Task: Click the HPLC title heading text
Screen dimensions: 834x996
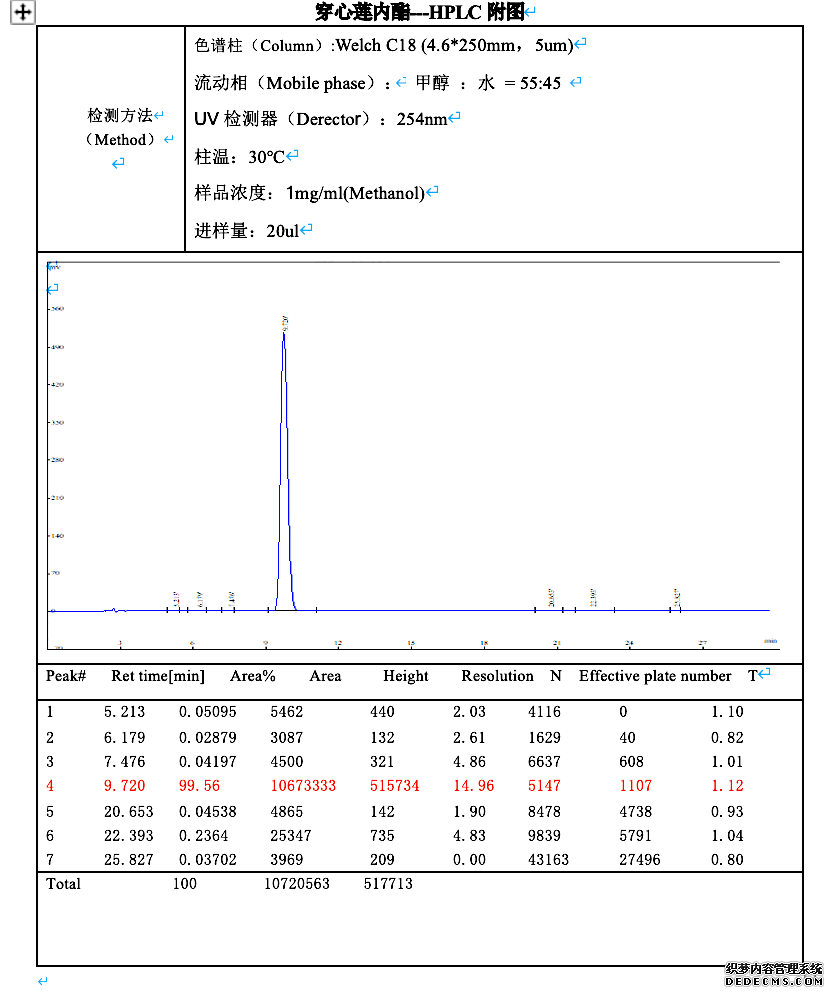Action: pos(420,12)
